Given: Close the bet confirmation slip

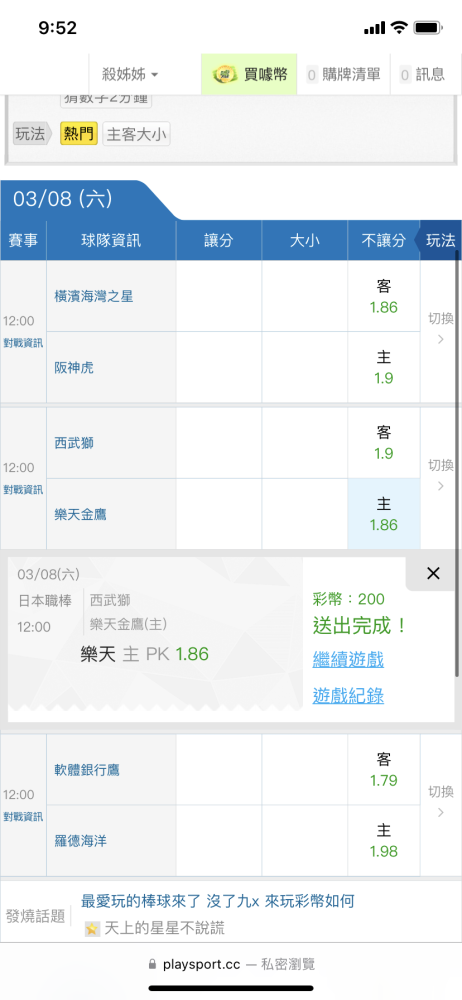Looking at the screenshot, I should point(433,573).
